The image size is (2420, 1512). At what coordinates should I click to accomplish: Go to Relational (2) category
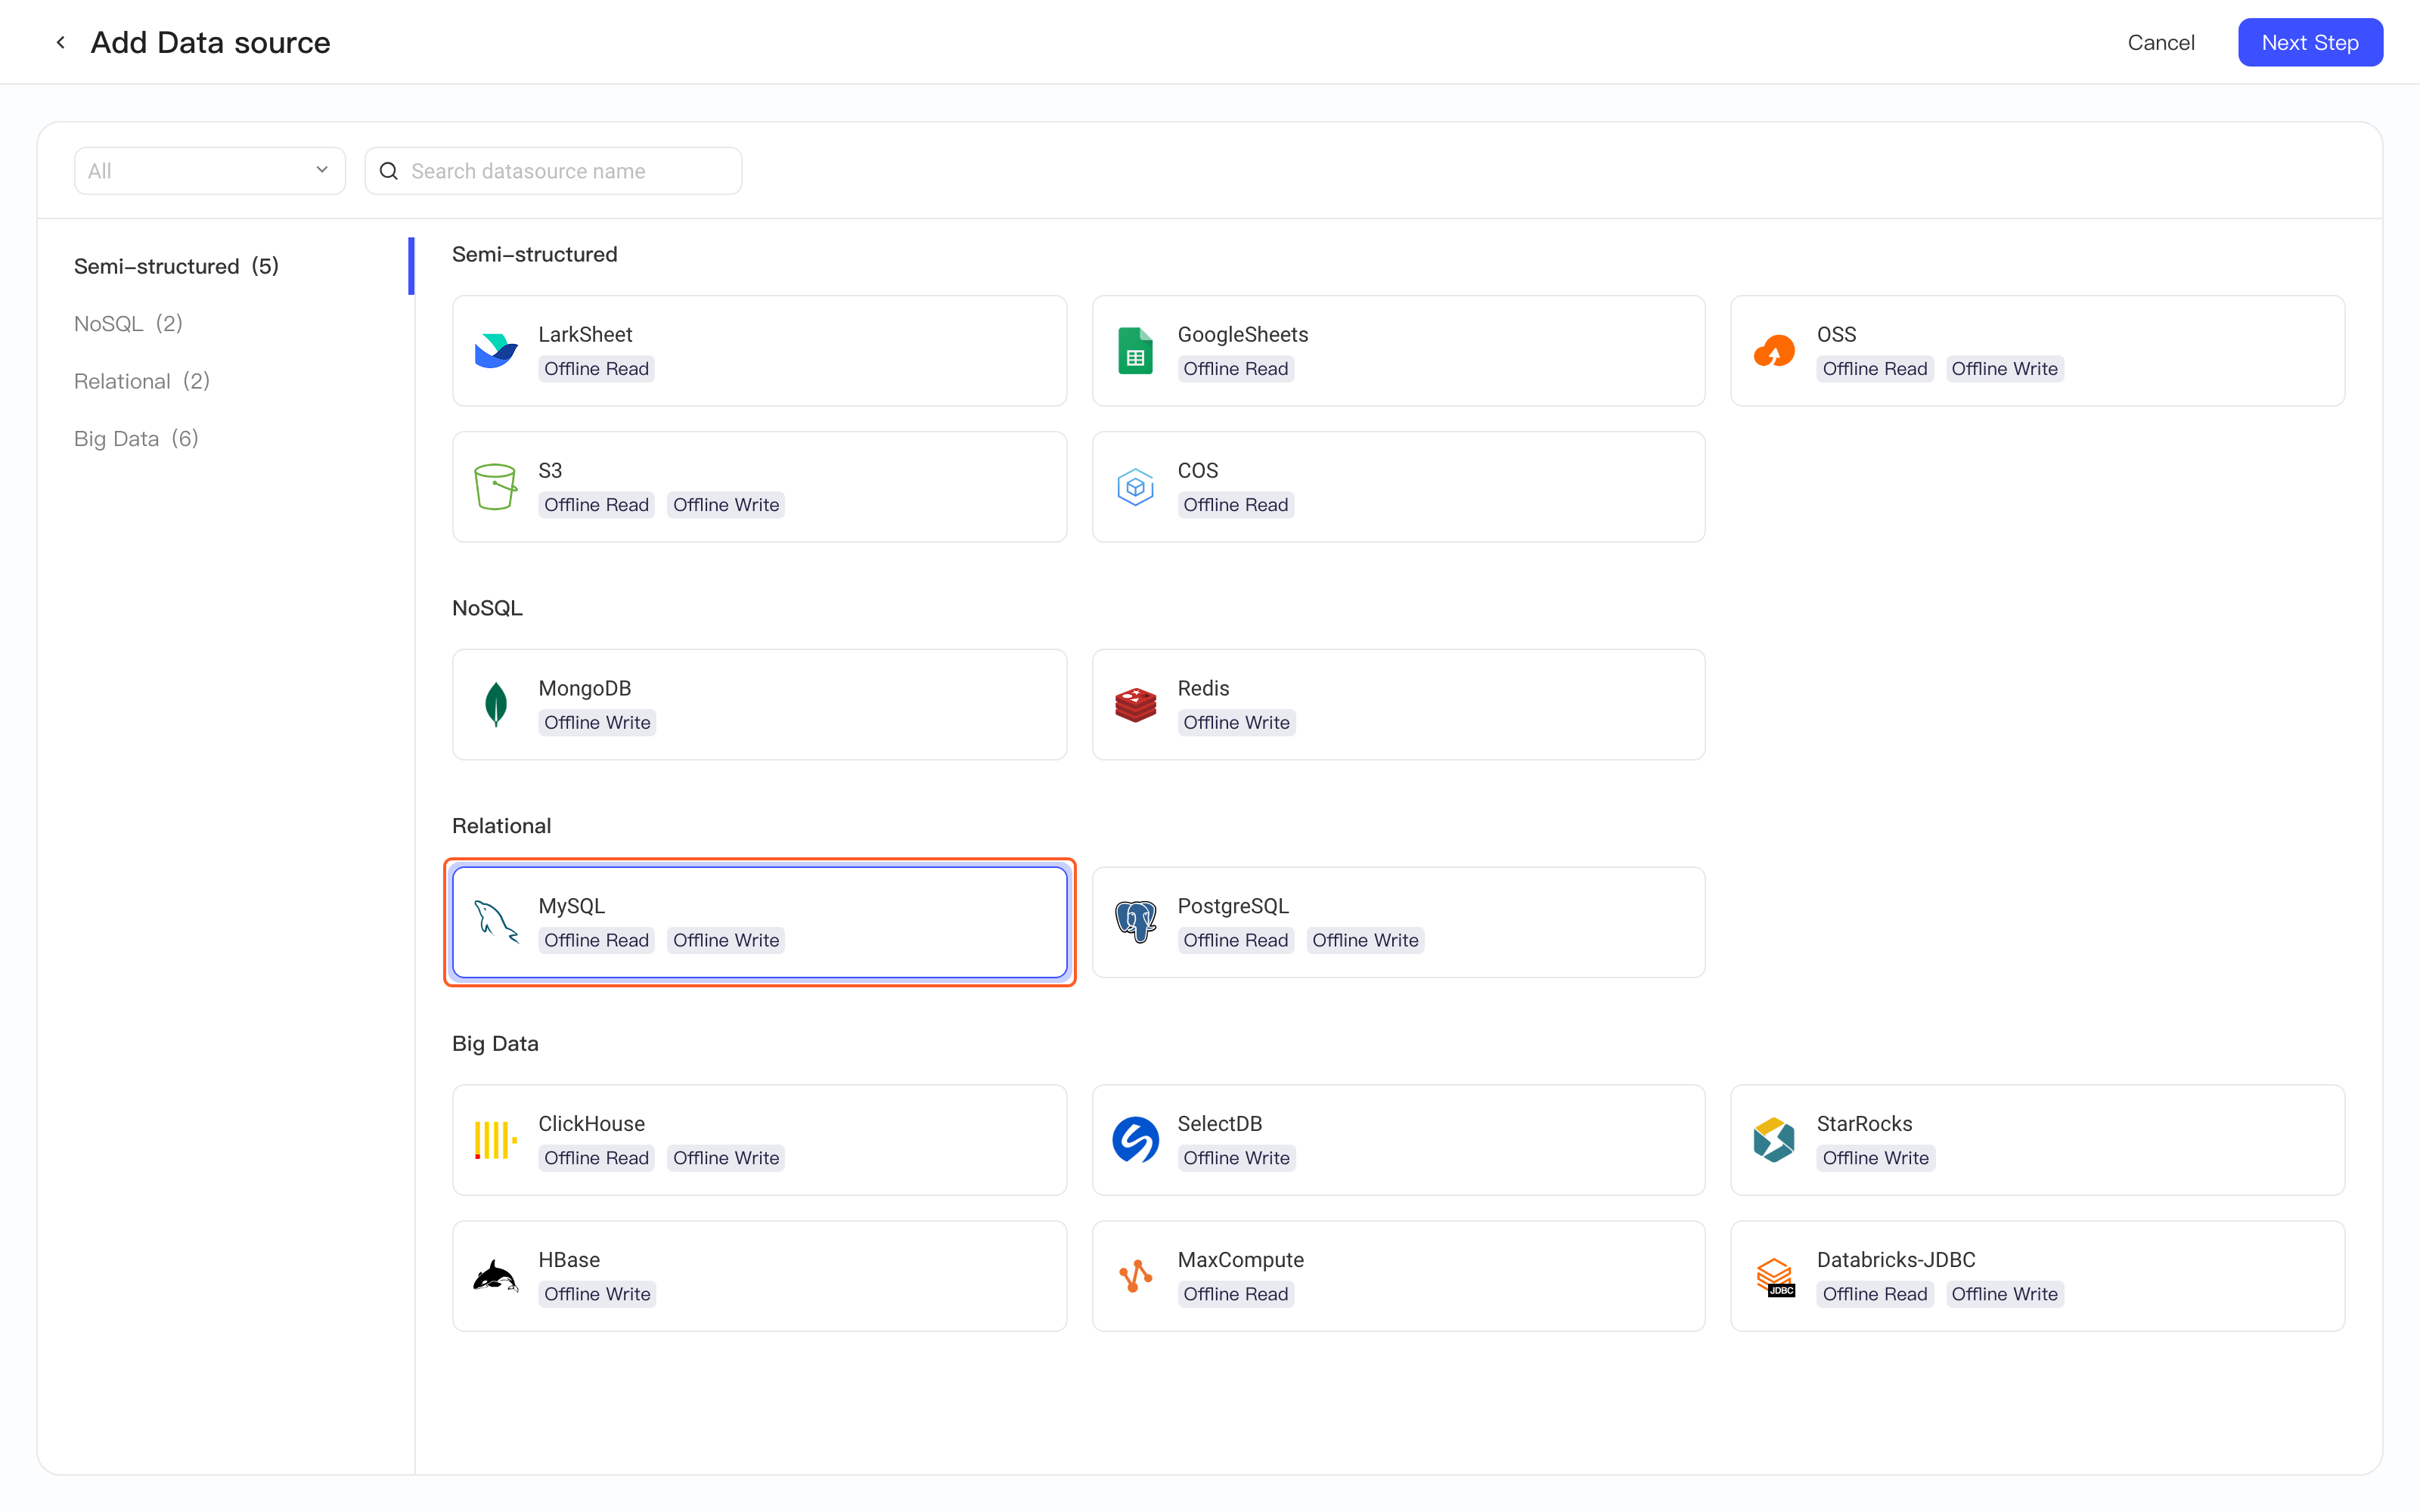tap(142, 381)
